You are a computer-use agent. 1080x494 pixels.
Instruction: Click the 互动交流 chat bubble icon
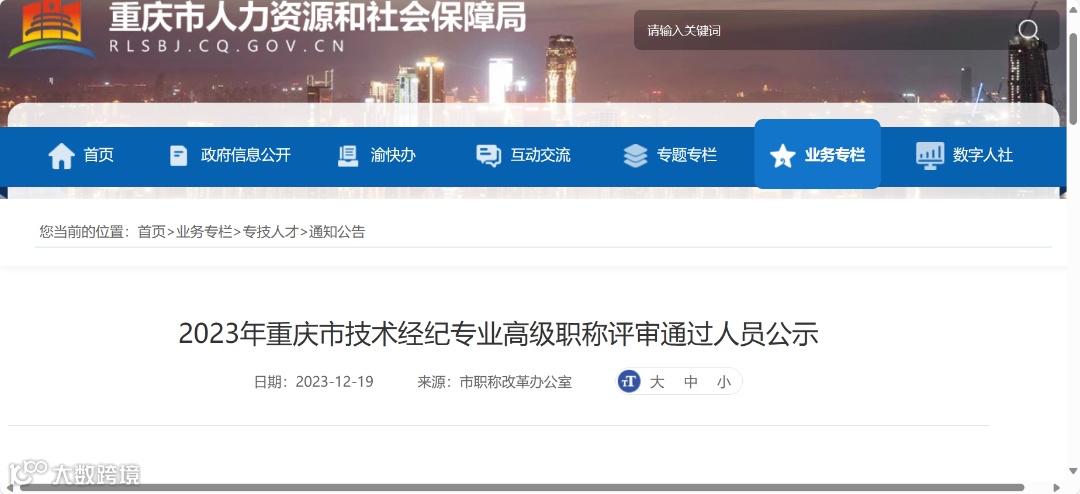(488, 156)
